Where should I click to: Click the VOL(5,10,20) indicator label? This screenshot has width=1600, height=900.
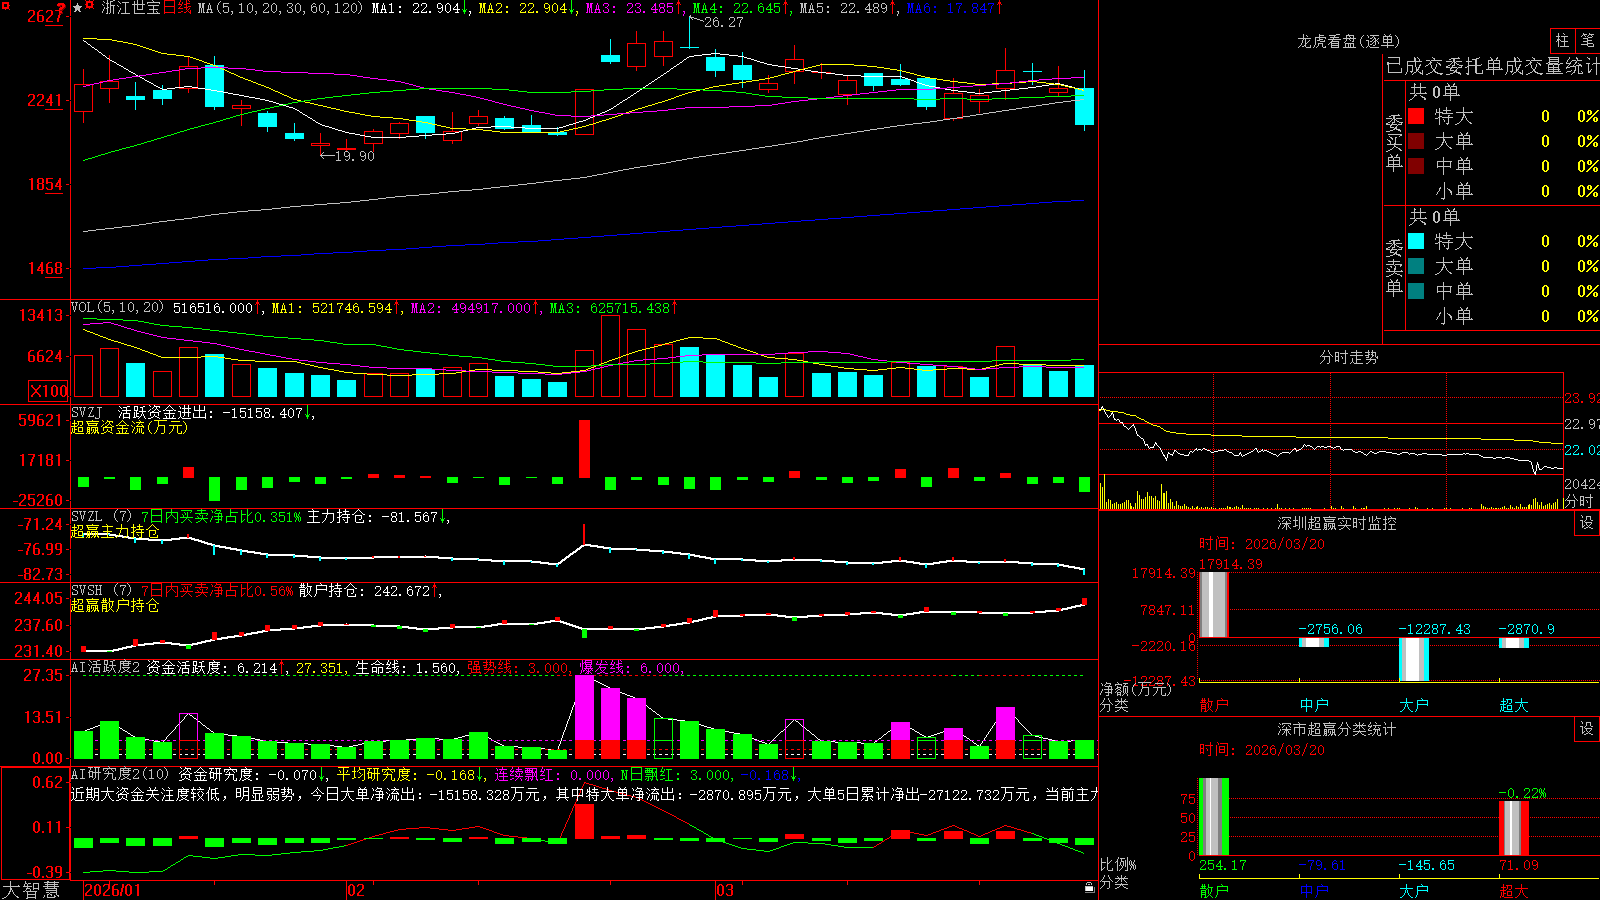click(x=117, y=308)
